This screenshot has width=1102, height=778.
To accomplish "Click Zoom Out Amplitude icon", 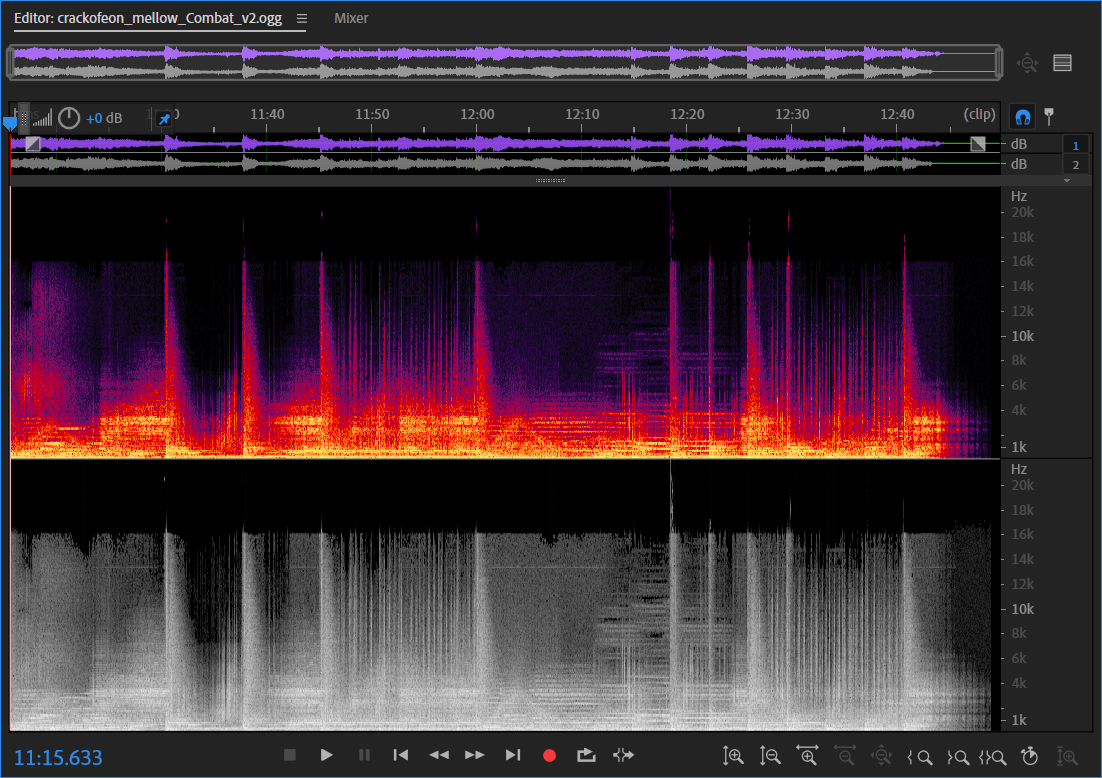I will tap(770, 756).
